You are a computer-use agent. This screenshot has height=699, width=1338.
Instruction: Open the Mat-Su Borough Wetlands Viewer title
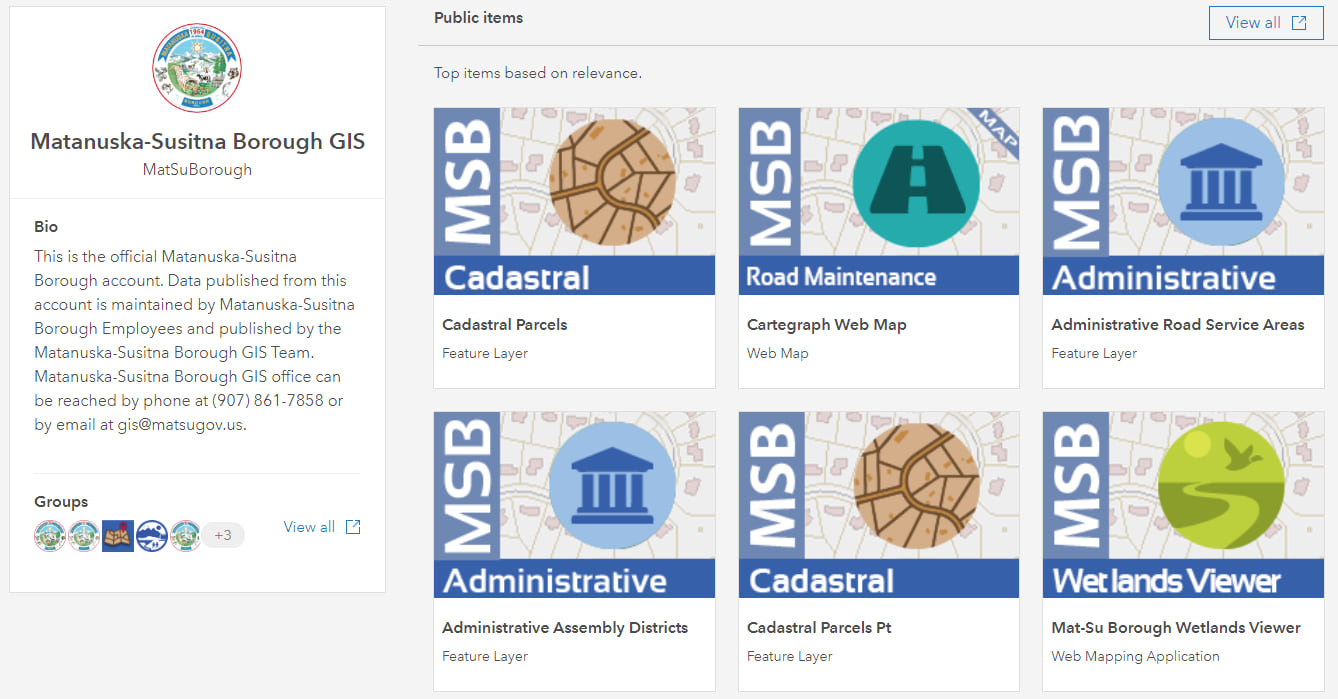point(1176,628)
